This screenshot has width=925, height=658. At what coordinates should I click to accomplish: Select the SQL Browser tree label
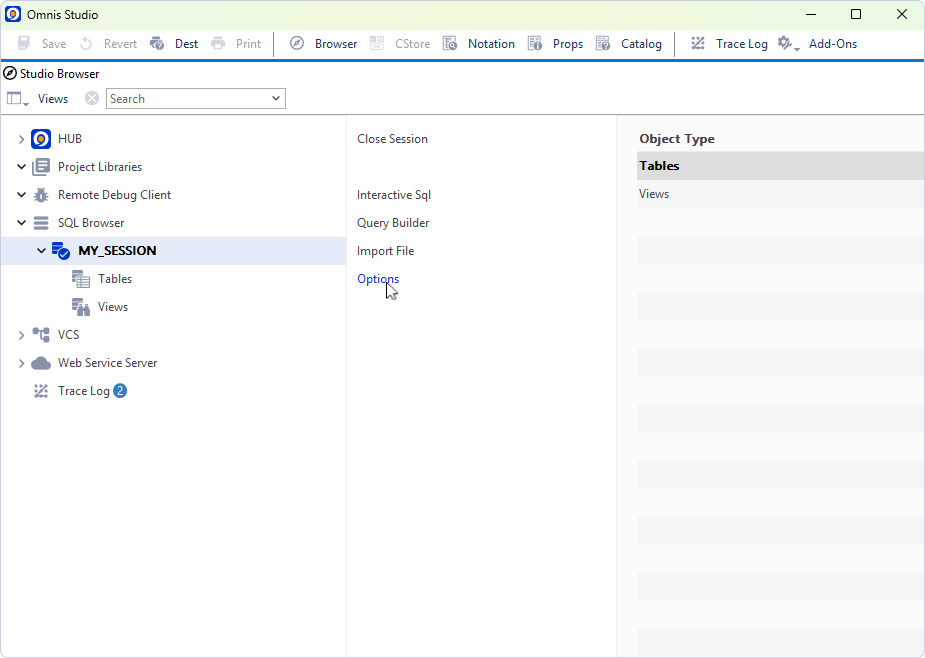[x=91, y=223]
